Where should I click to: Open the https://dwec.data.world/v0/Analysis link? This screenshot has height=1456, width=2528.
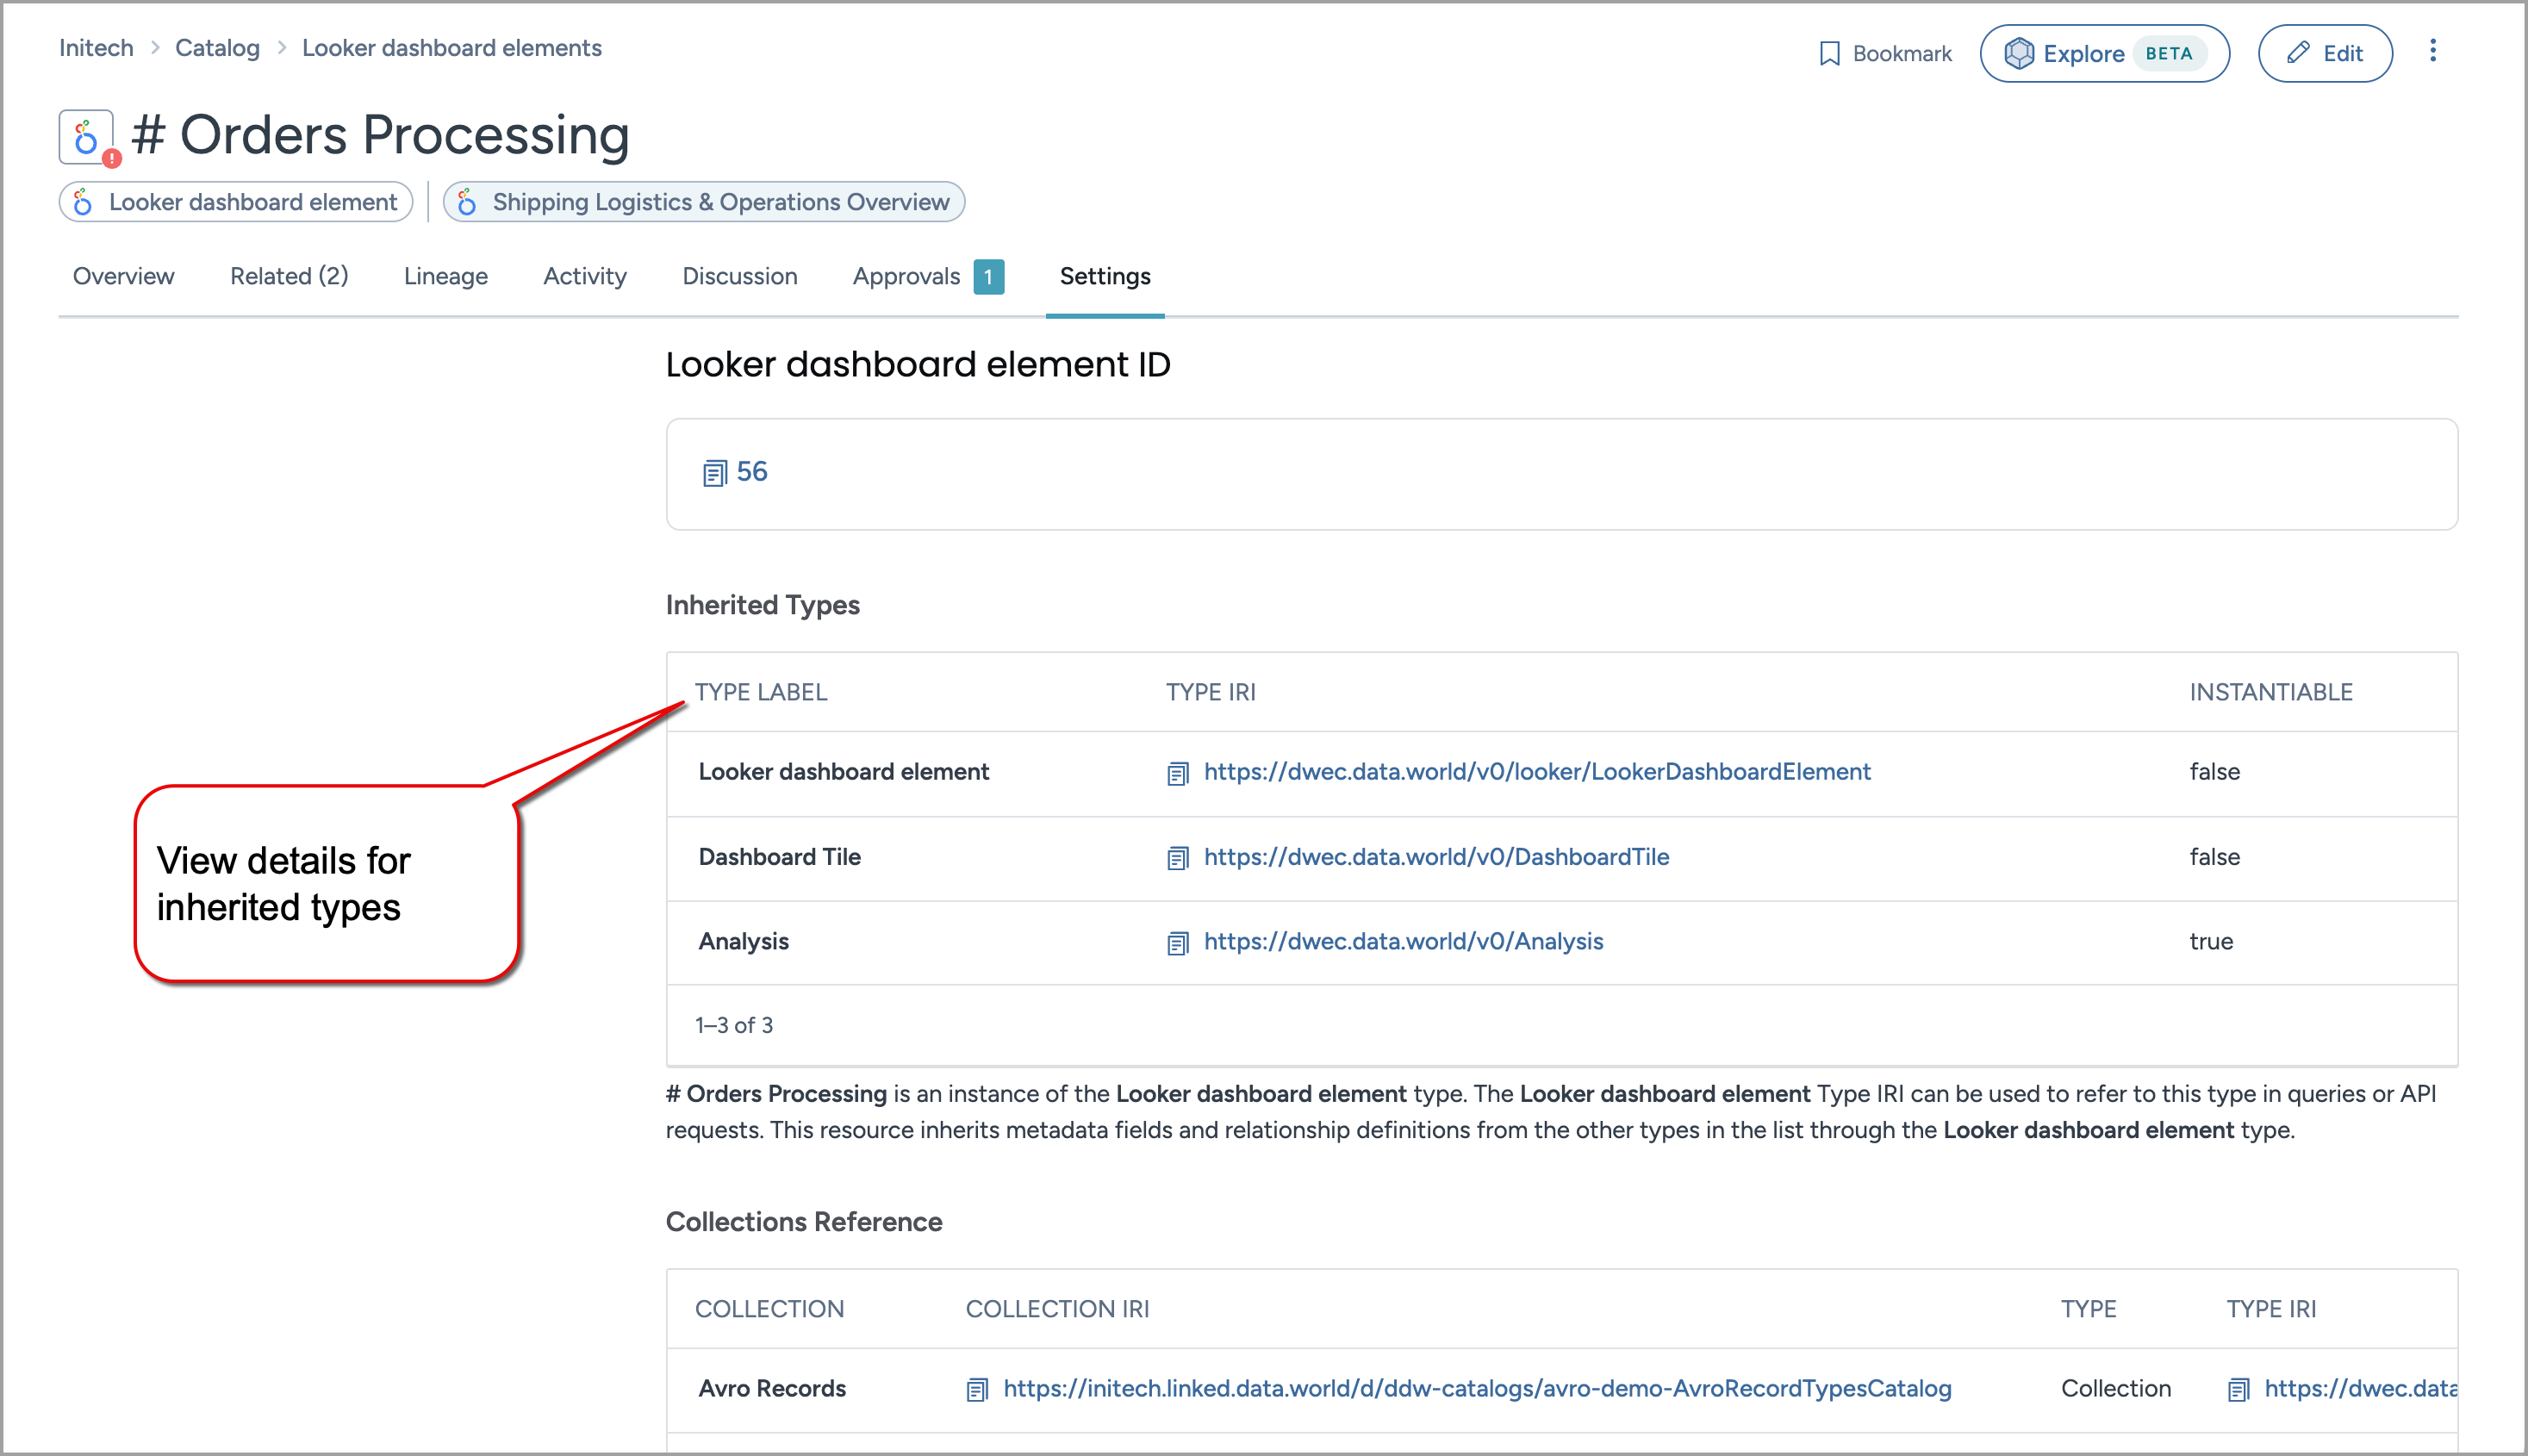tap(1403, 941)
